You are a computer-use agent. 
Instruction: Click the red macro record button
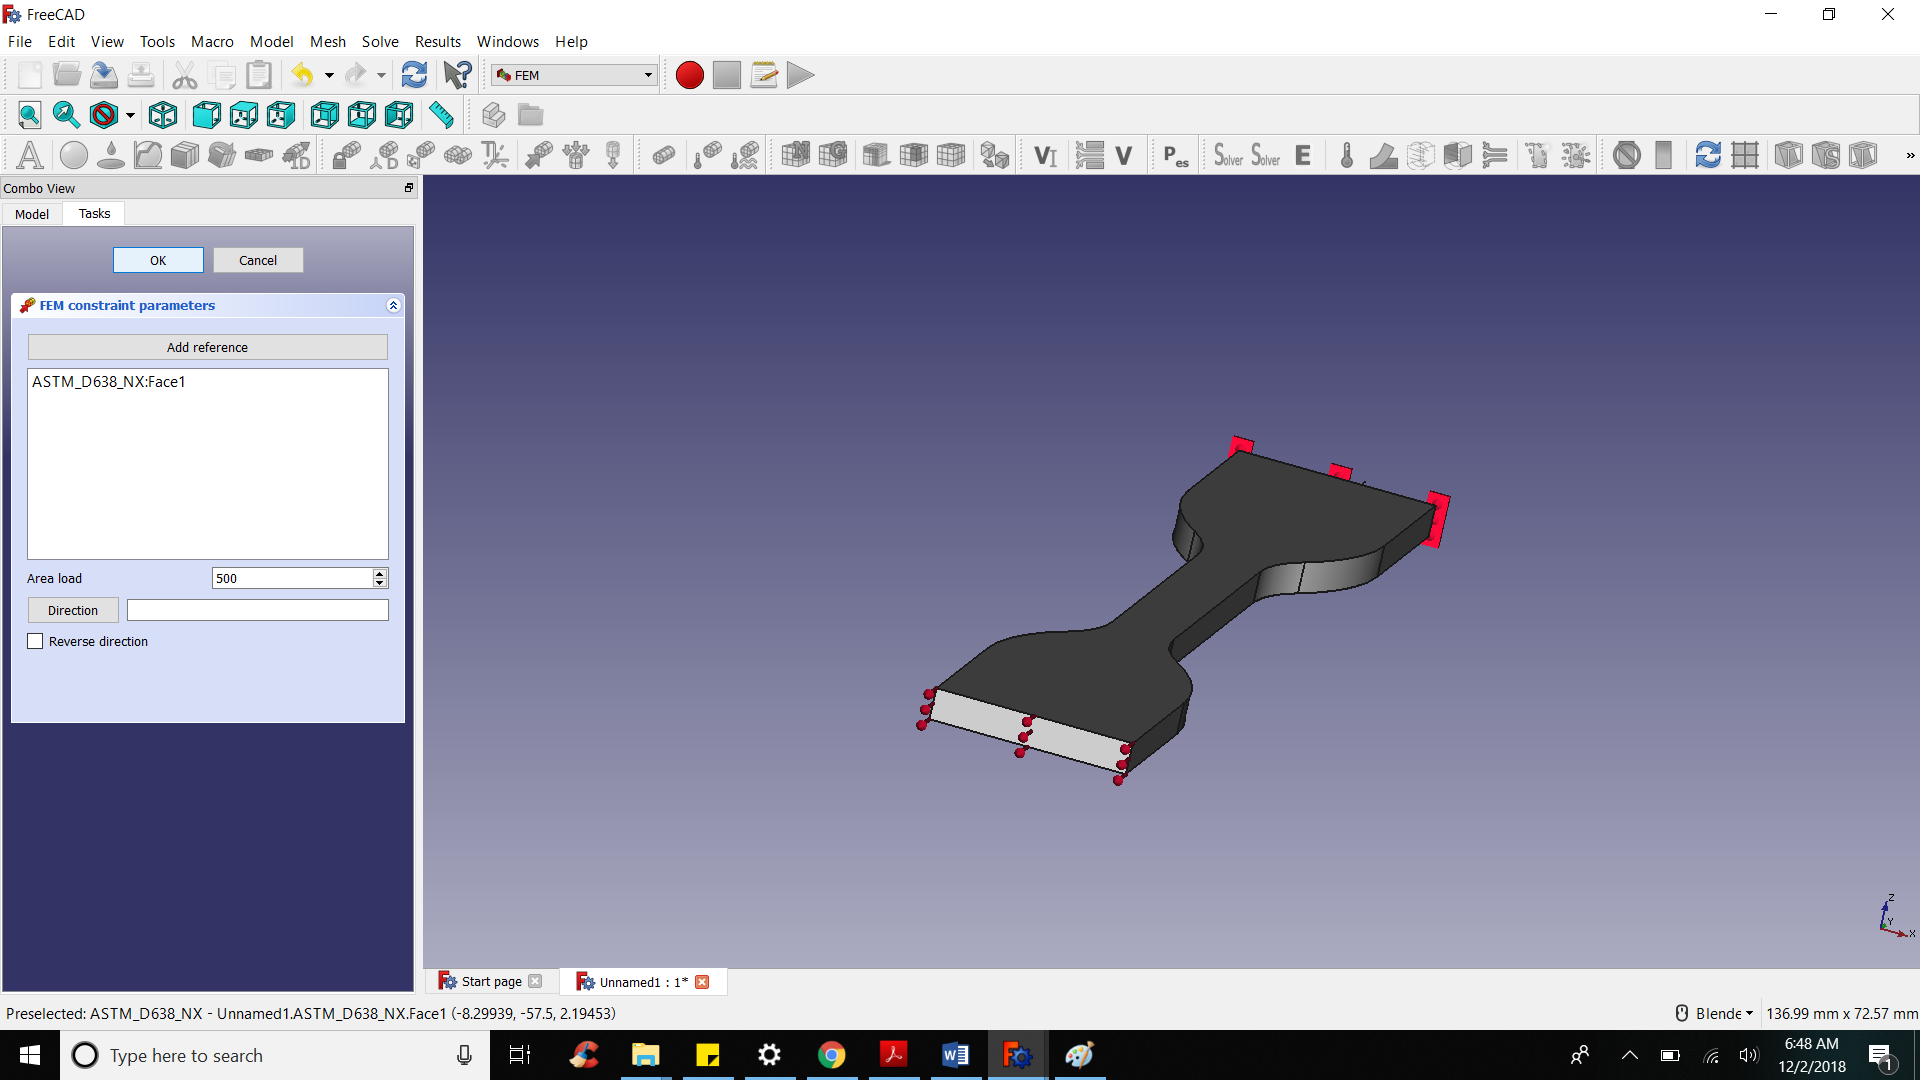point(689,75)
